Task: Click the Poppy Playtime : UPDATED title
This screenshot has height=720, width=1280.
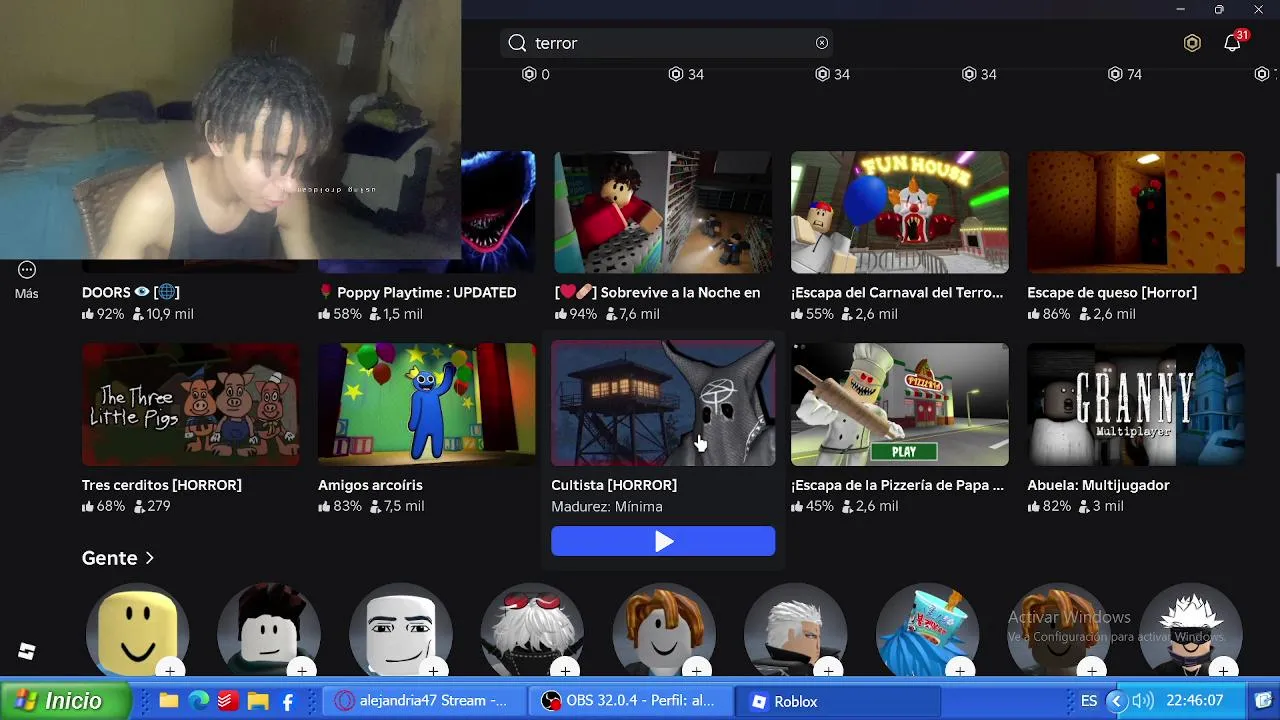Action: click(417, 292)
